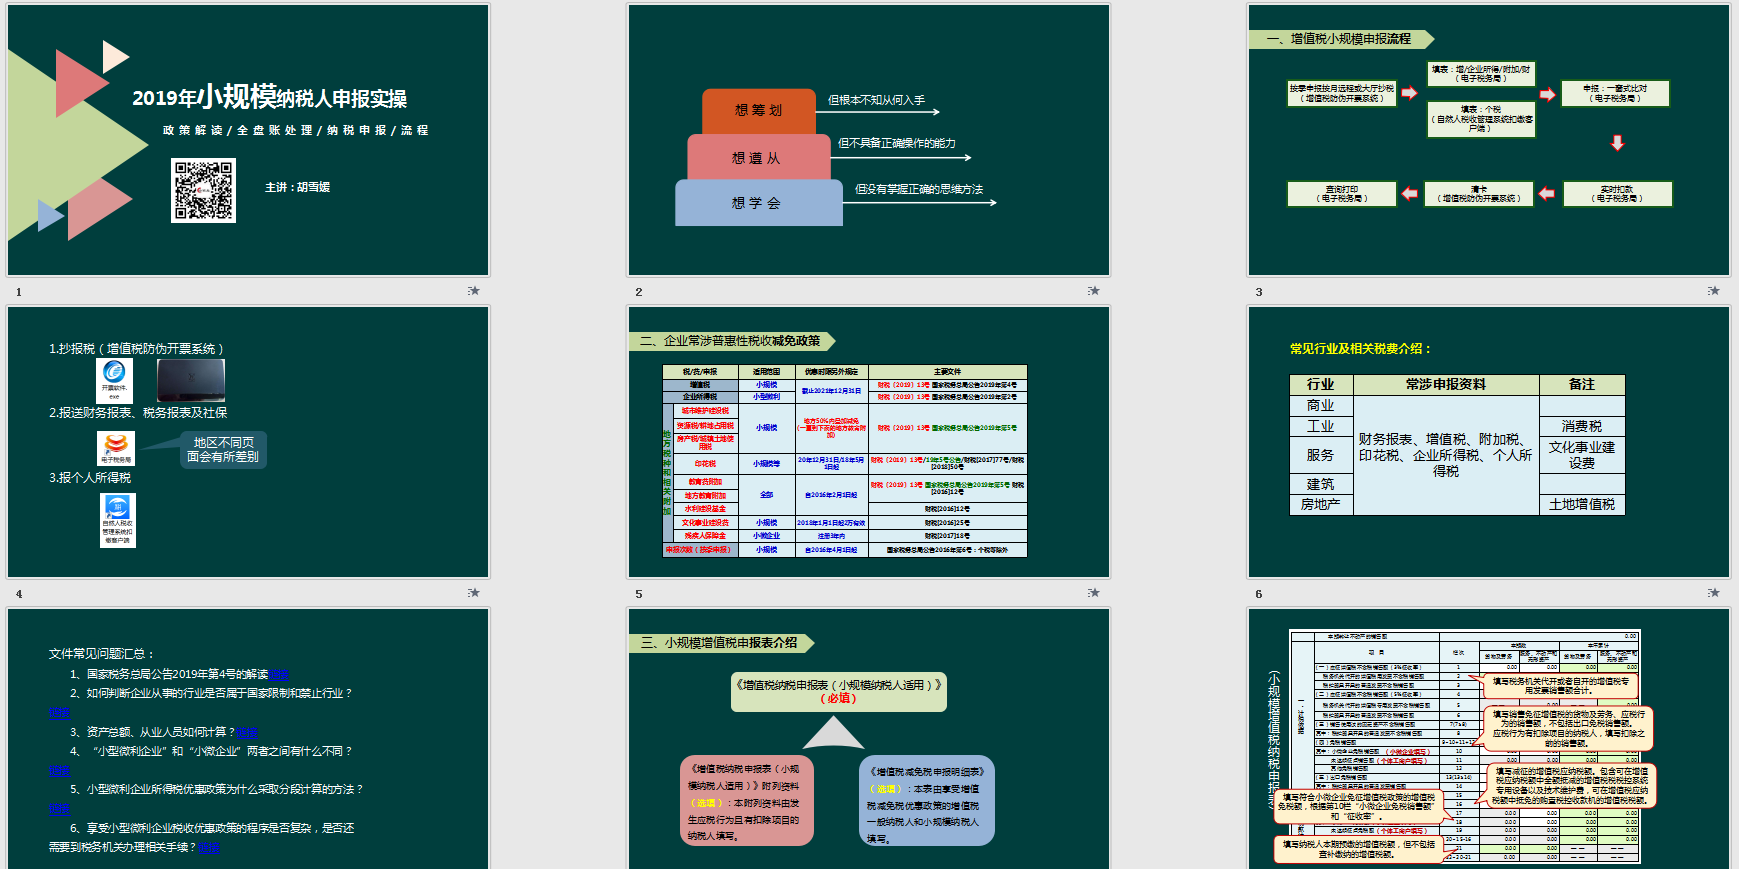Select slide 9 with the tax form table
The width and height of the screenshot is (1739, 869).
tap(1488, 738)
